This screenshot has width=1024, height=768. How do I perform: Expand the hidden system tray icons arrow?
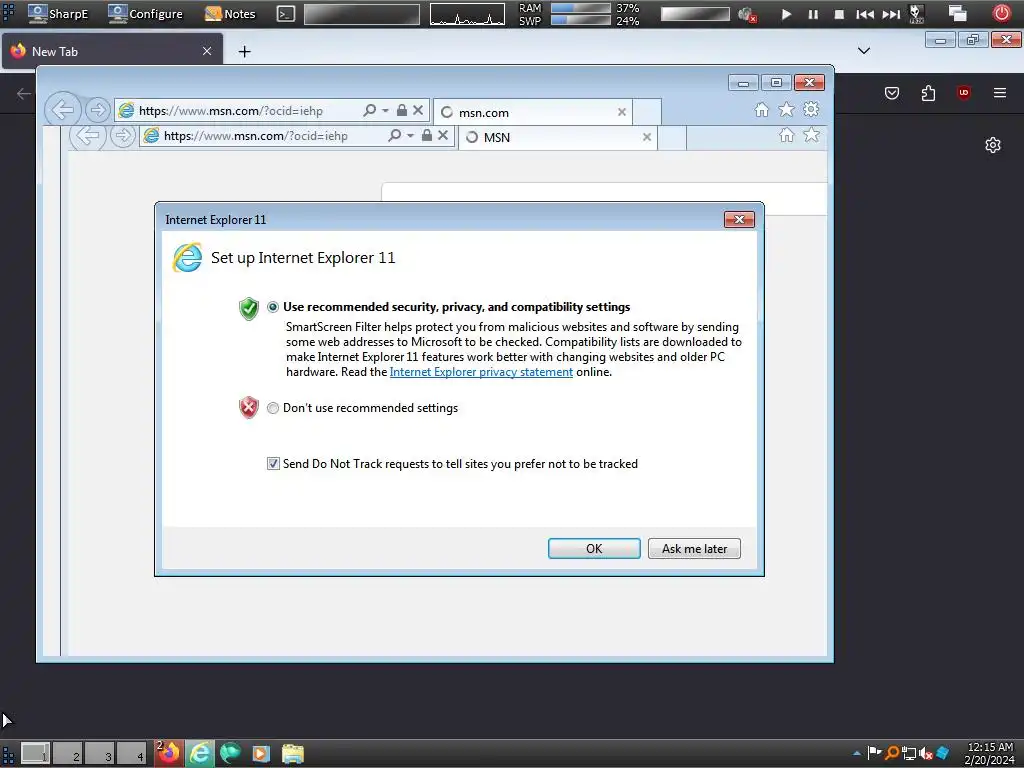point(856,754)
